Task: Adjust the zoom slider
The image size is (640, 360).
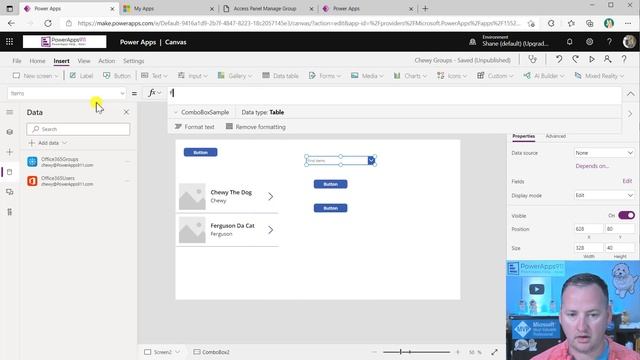Action: pyautogui.click(x=416, y=352)
